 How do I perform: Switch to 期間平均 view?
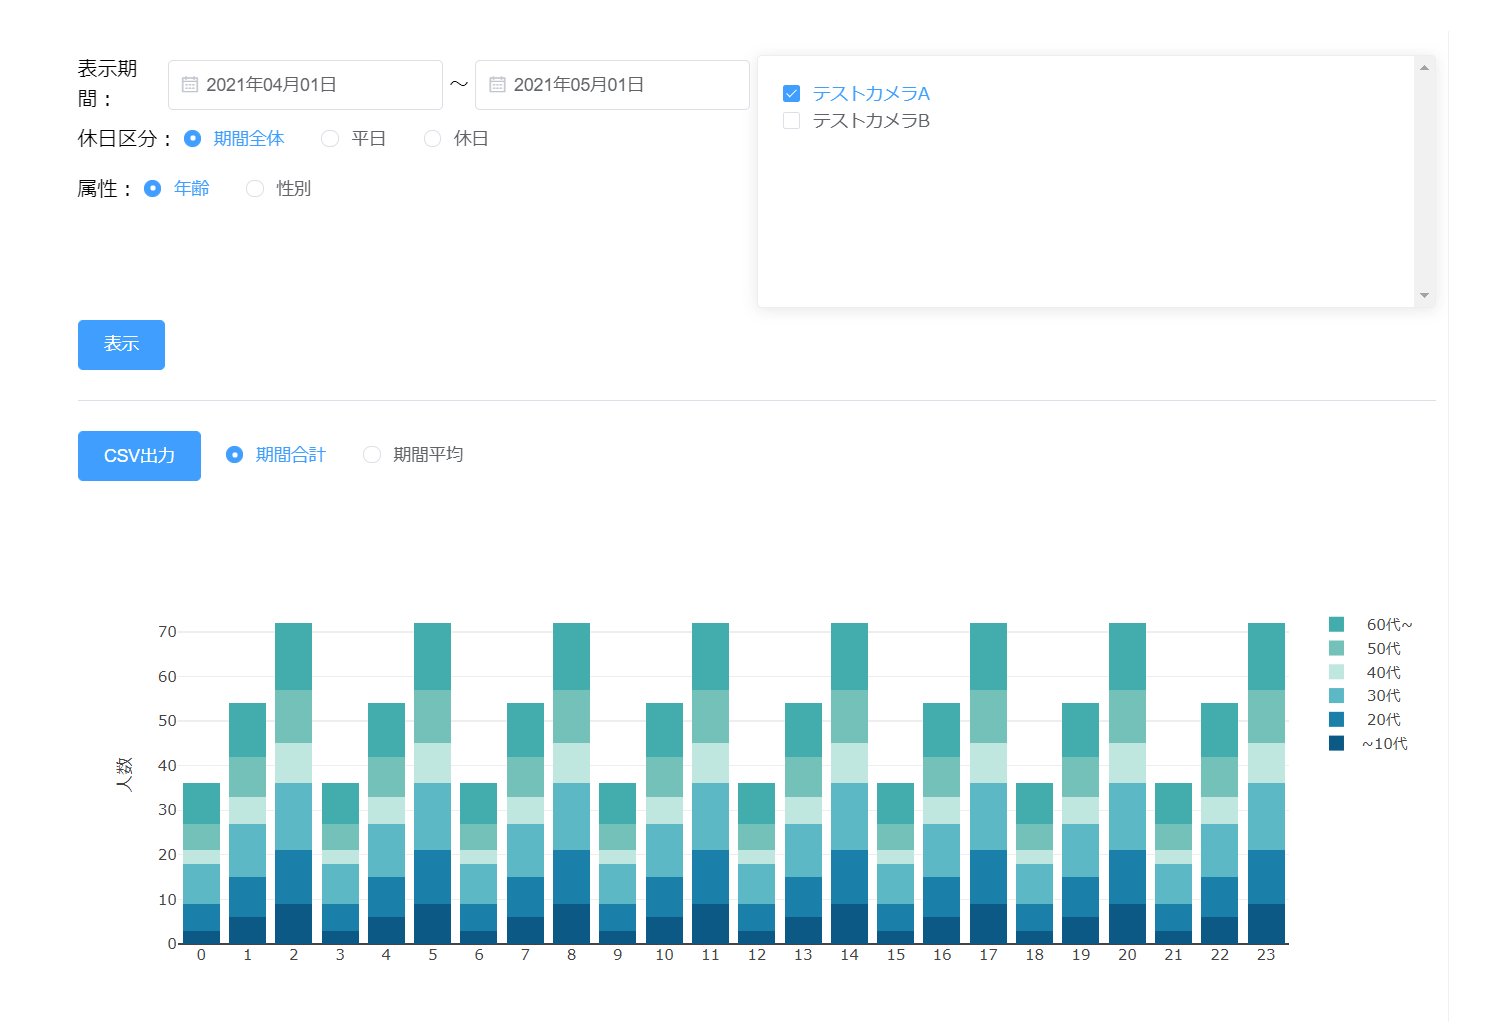pyautogui.click(x=372, y=455)
